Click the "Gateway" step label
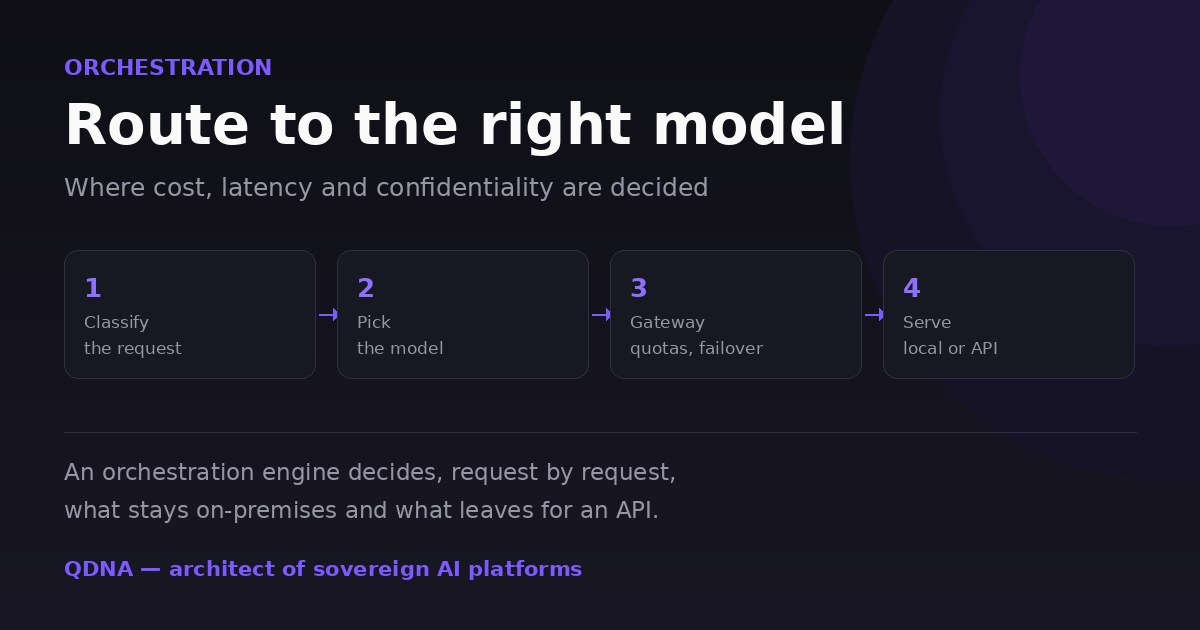Viewport: 1200px width, 630px height. click(667, 323)
